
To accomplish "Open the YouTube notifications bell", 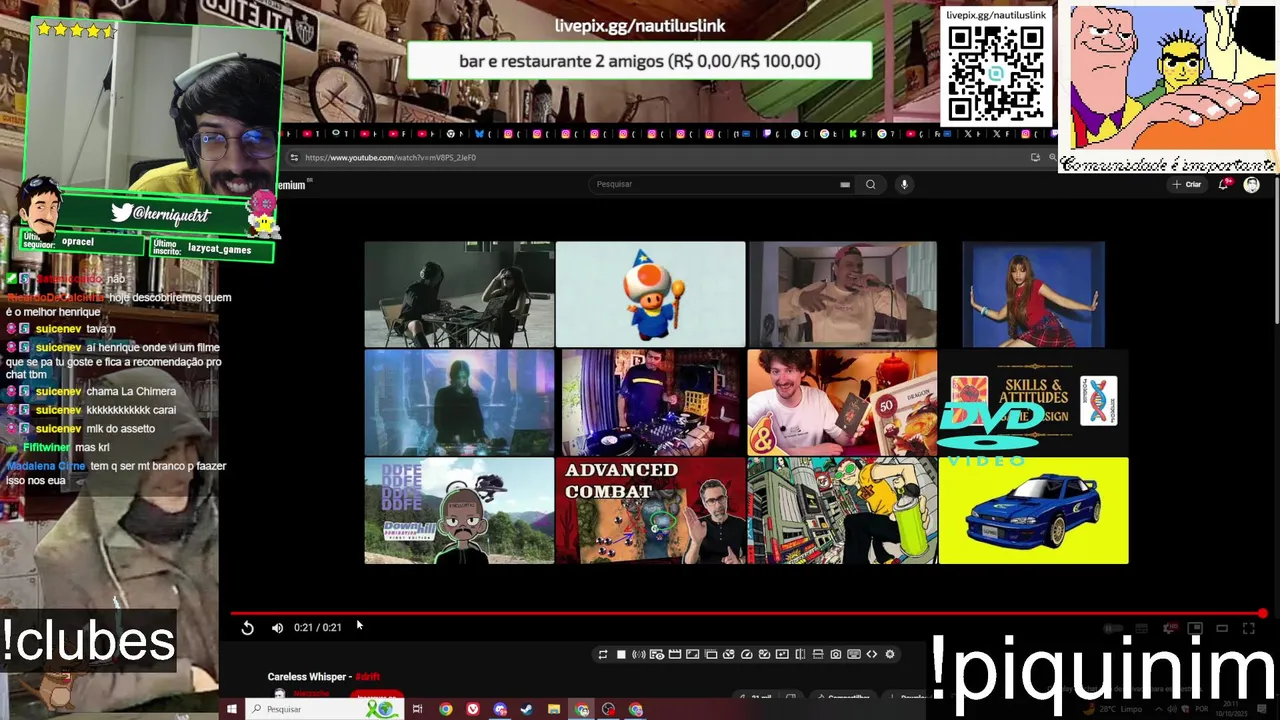I will (x=1224, y=184).
